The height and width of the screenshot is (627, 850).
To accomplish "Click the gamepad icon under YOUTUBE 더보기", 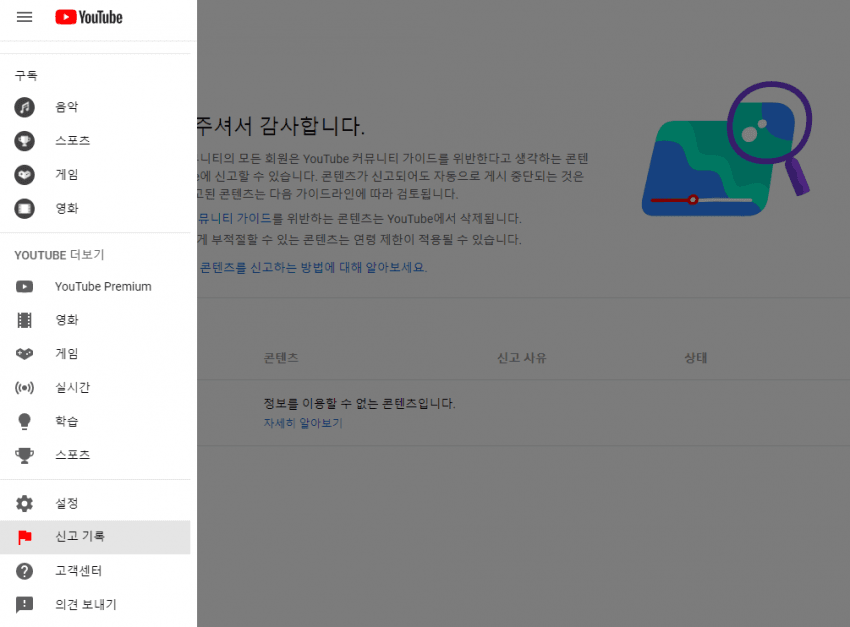I will click(24, 354).
